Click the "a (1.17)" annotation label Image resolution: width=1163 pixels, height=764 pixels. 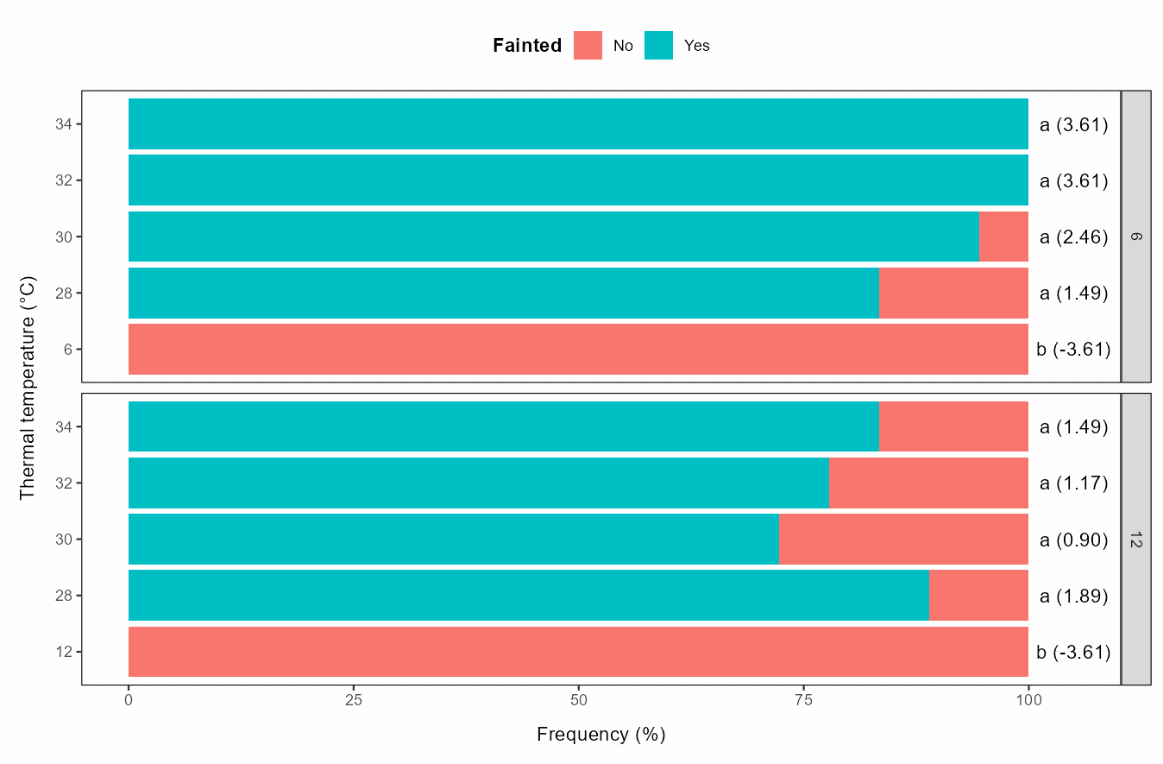1074,483
